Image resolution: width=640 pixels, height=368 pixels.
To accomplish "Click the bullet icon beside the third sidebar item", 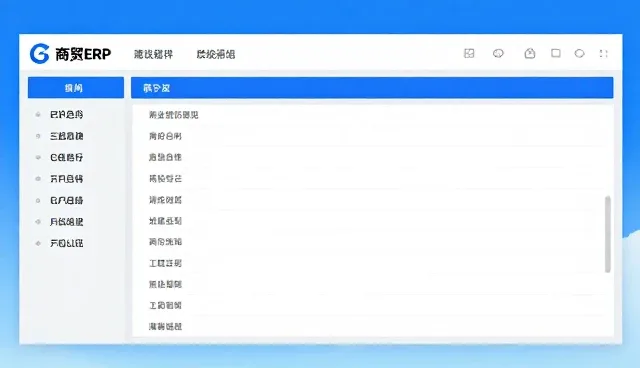I will click(x=38, y=157).
